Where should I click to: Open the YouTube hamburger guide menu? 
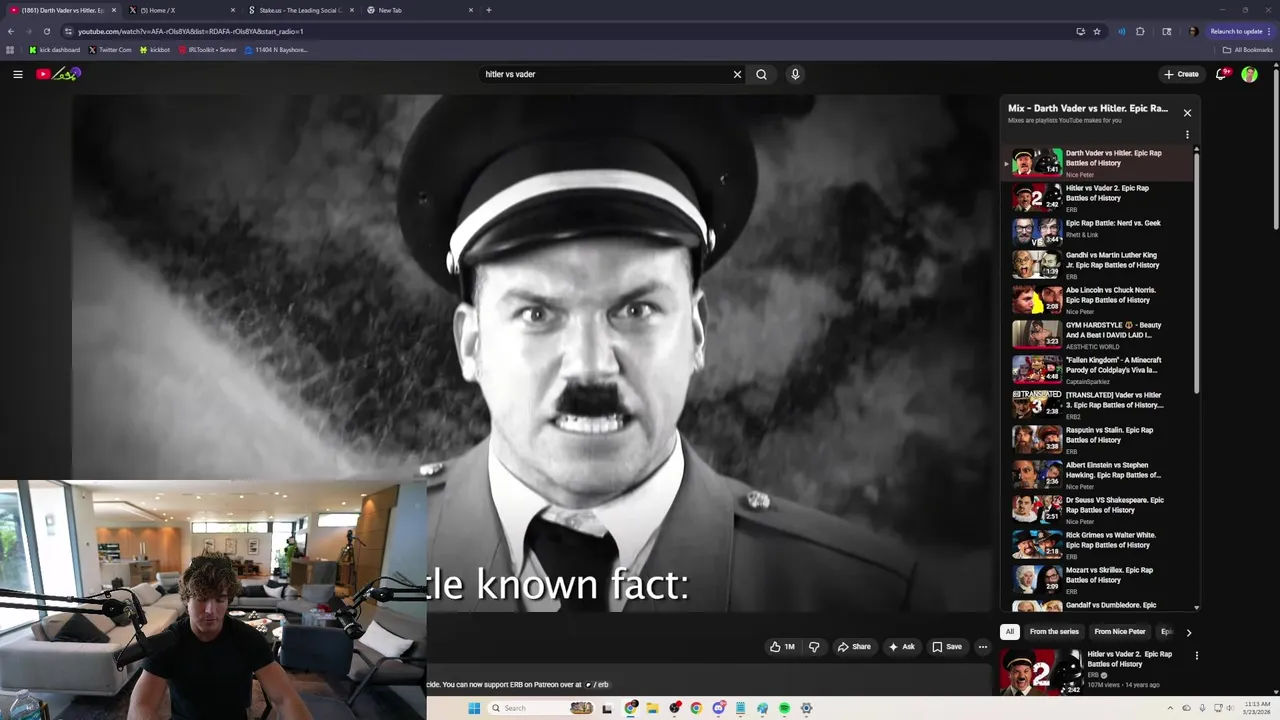coord(18,74)
